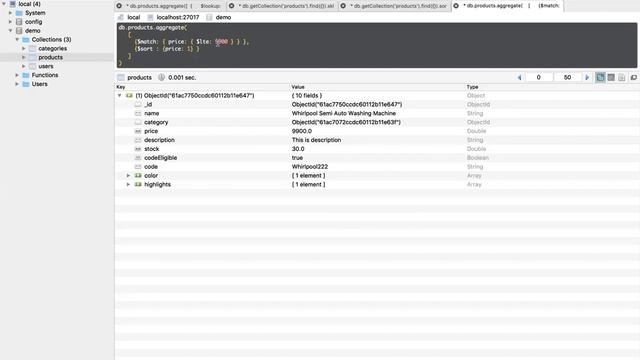Screen dimensions: 640x360
Task: Click the price field number icon
Action: coord(138,131)
